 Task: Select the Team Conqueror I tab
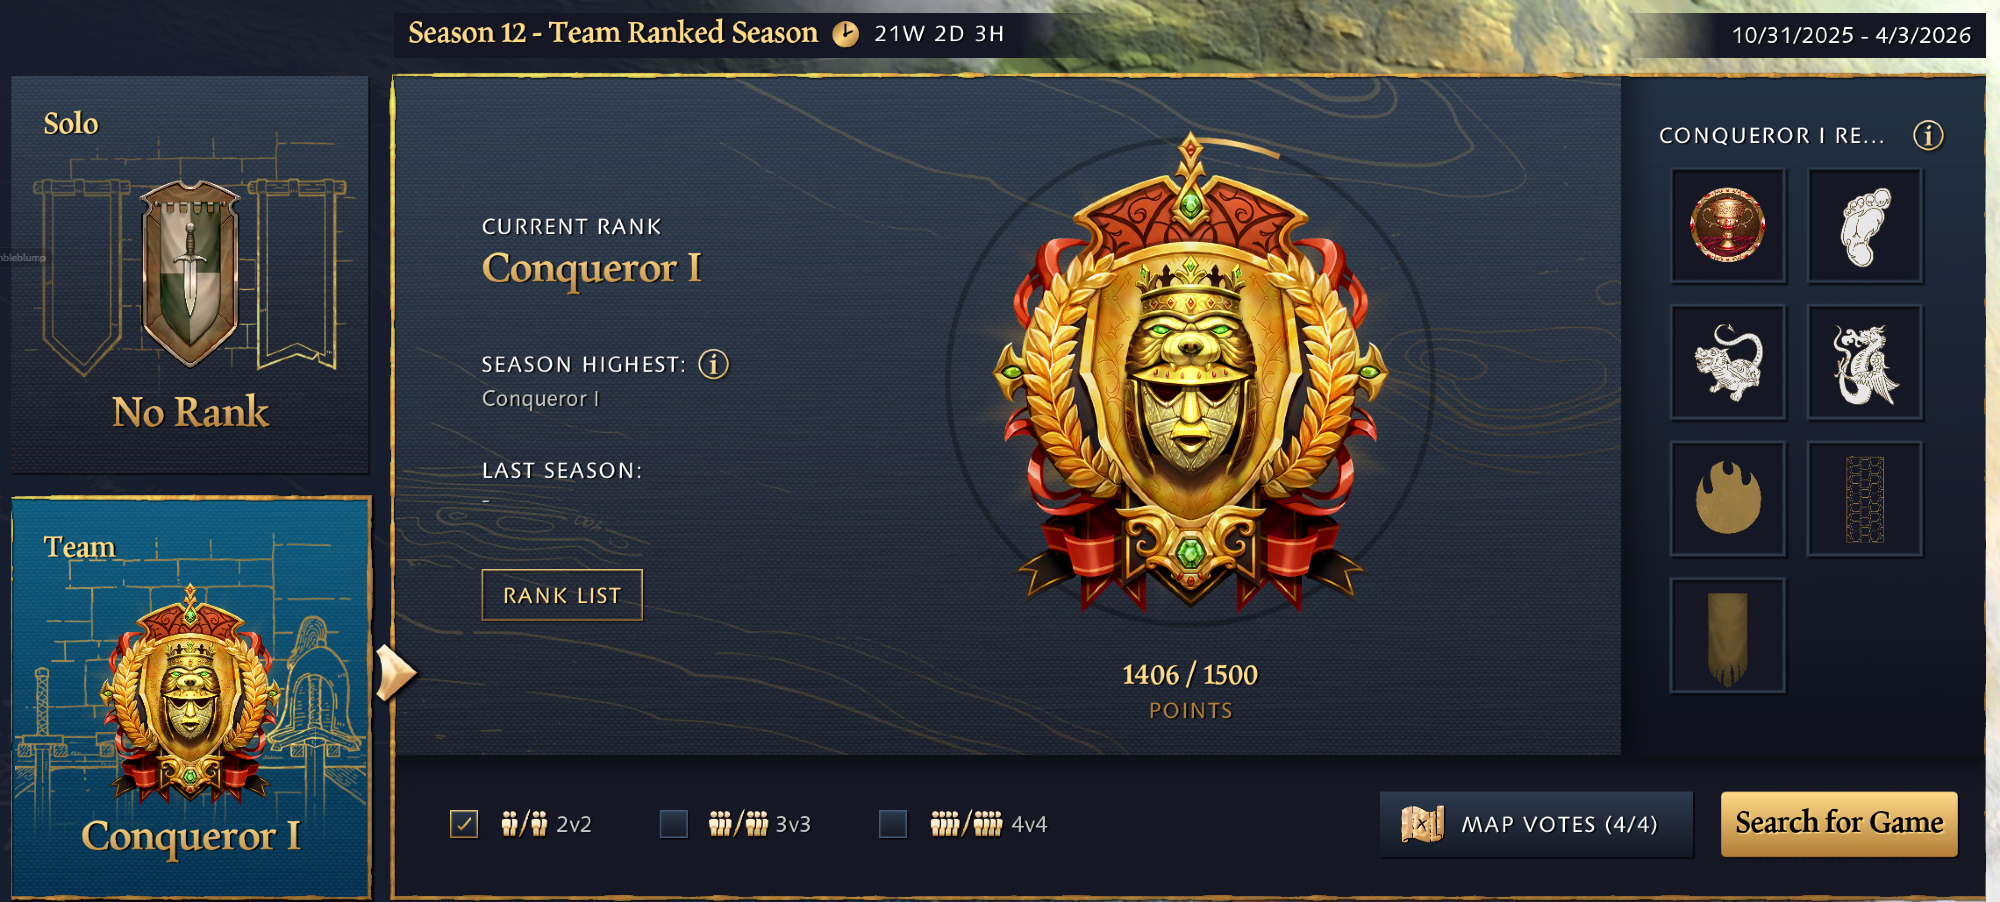click(x=190, y=697)
